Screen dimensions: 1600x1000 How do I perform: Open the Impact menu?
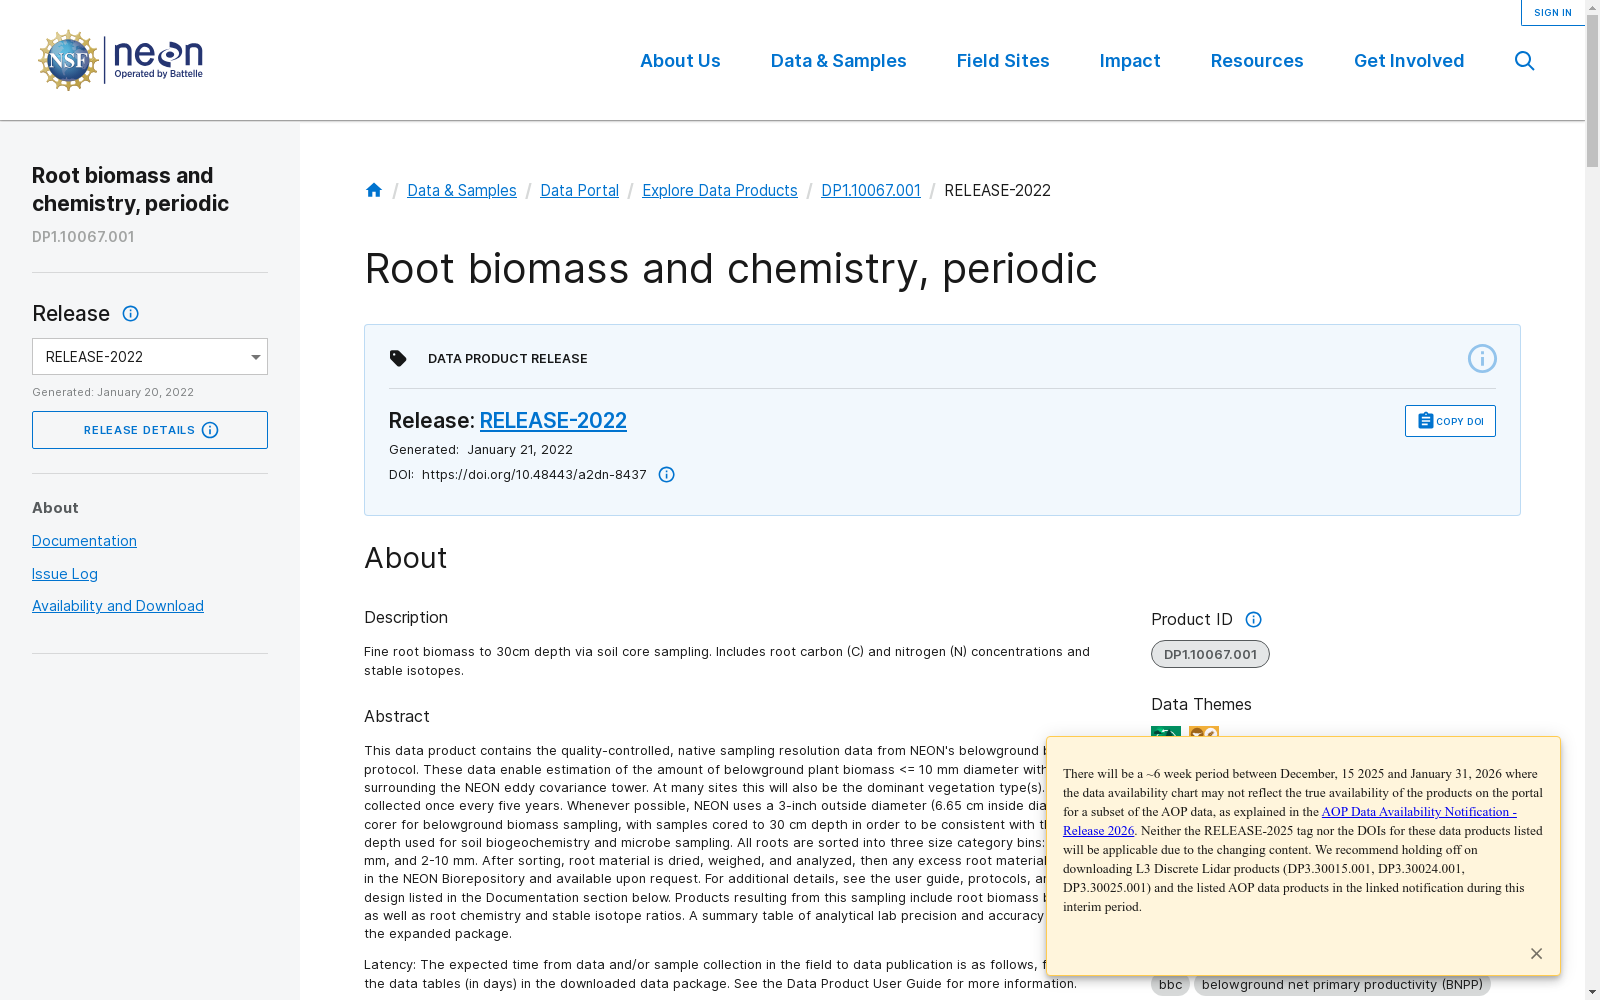pyautogui.click(x=1130, y=61)
